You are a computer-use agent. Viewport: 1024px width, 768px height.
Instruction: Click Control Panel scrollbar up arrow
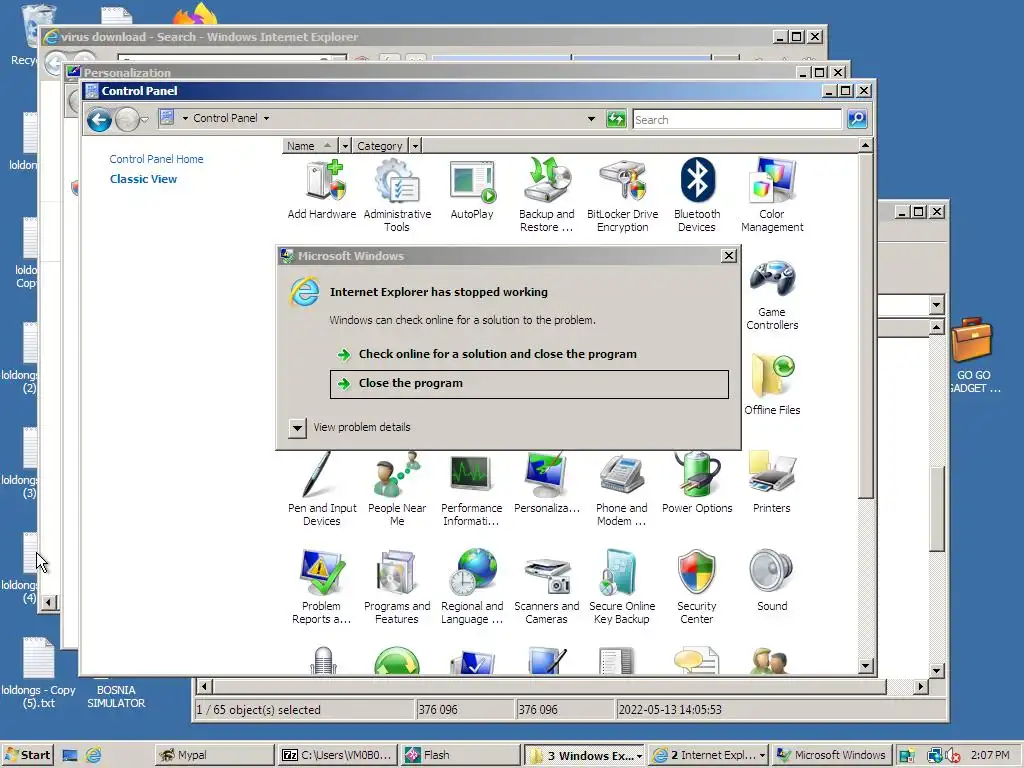point(865,145)
